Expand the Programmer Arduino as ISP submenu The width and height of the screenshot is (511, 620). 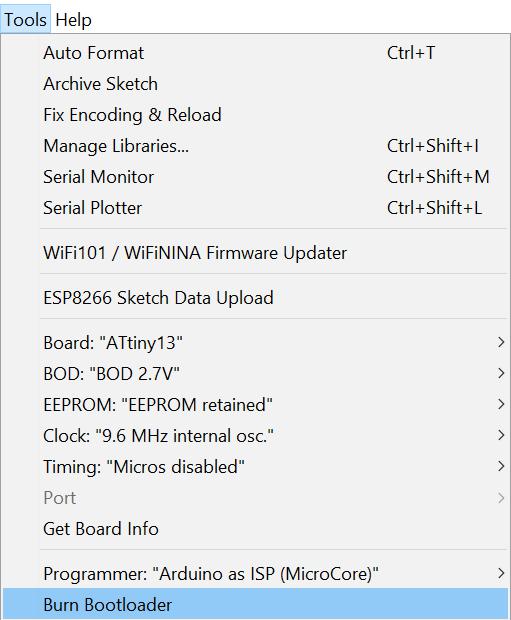tap(256, 573)
